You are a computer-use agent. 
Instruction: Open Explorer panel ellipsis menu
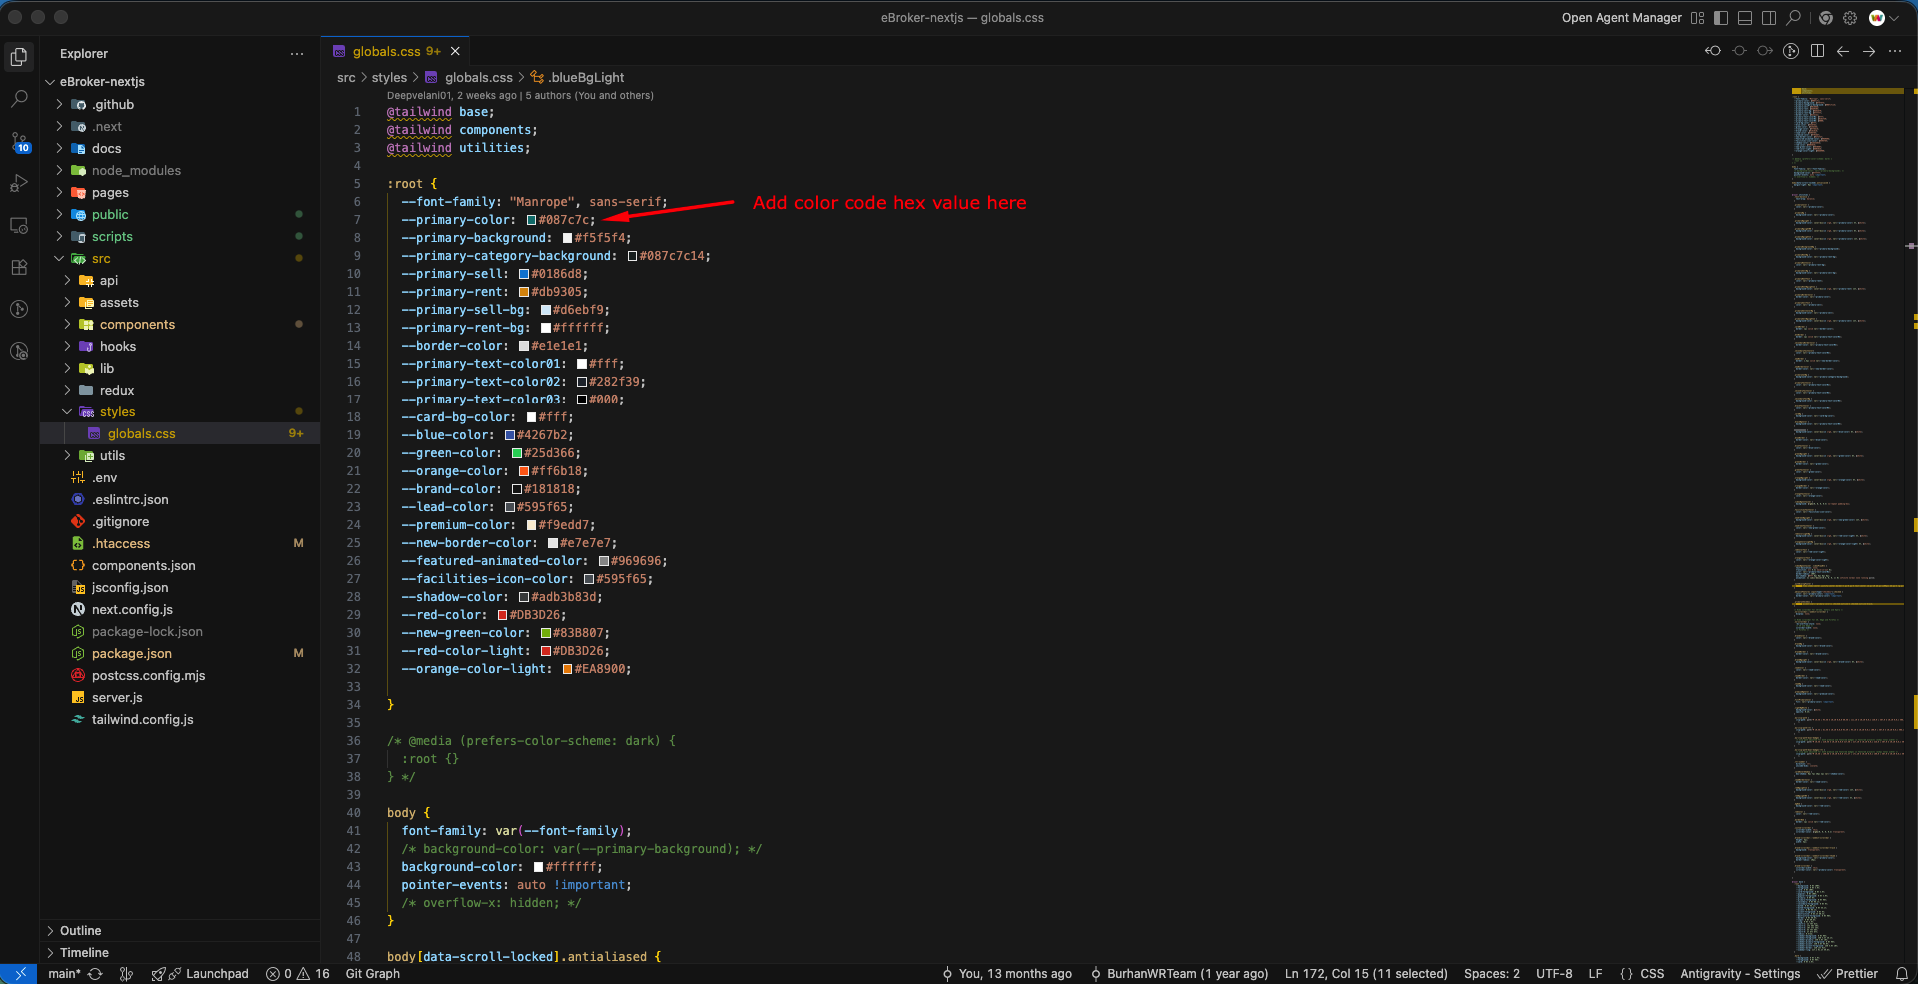pyautogui.click(x=297, y=54)
